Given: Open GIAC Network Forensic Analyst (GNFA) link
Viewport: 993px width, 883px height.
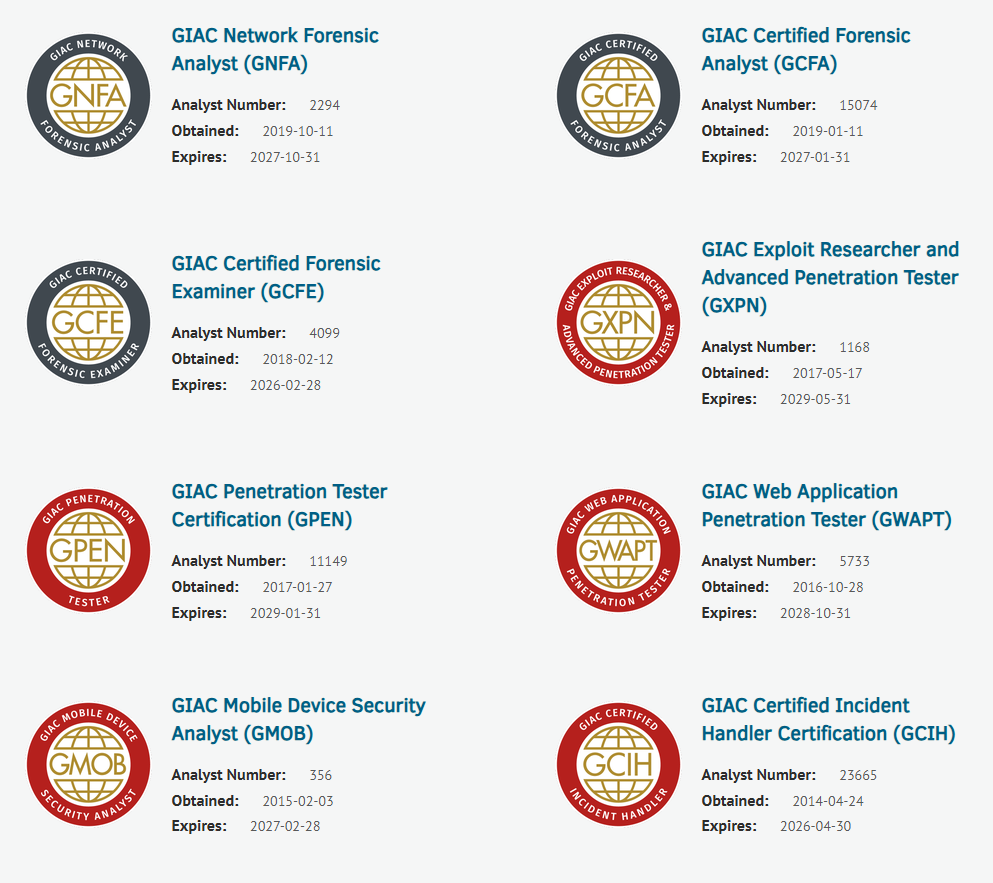Looking at the screenshot, I should [x=275, y=49].
